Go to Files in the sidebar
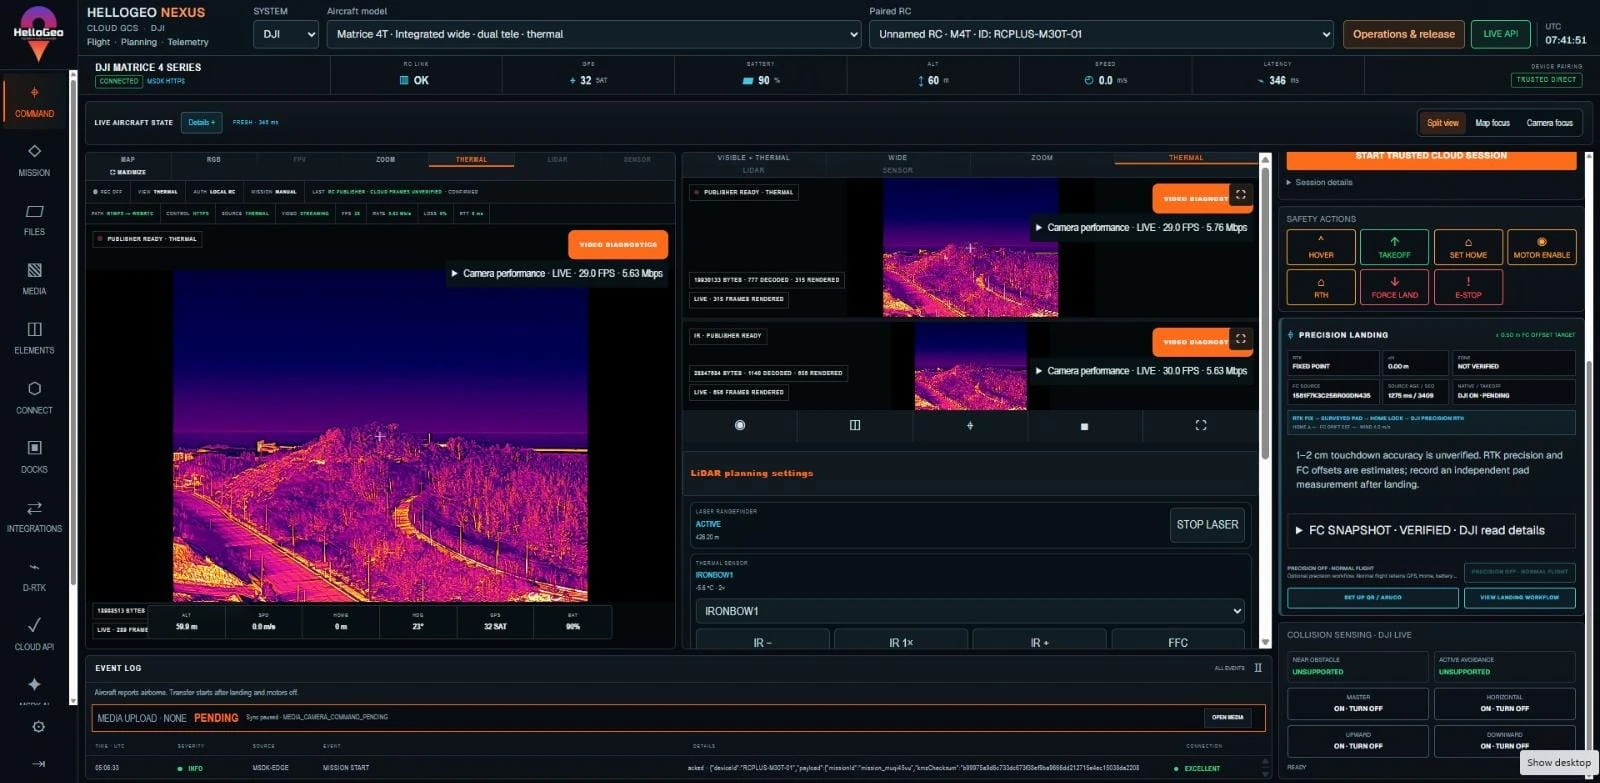 click(34, 219)
